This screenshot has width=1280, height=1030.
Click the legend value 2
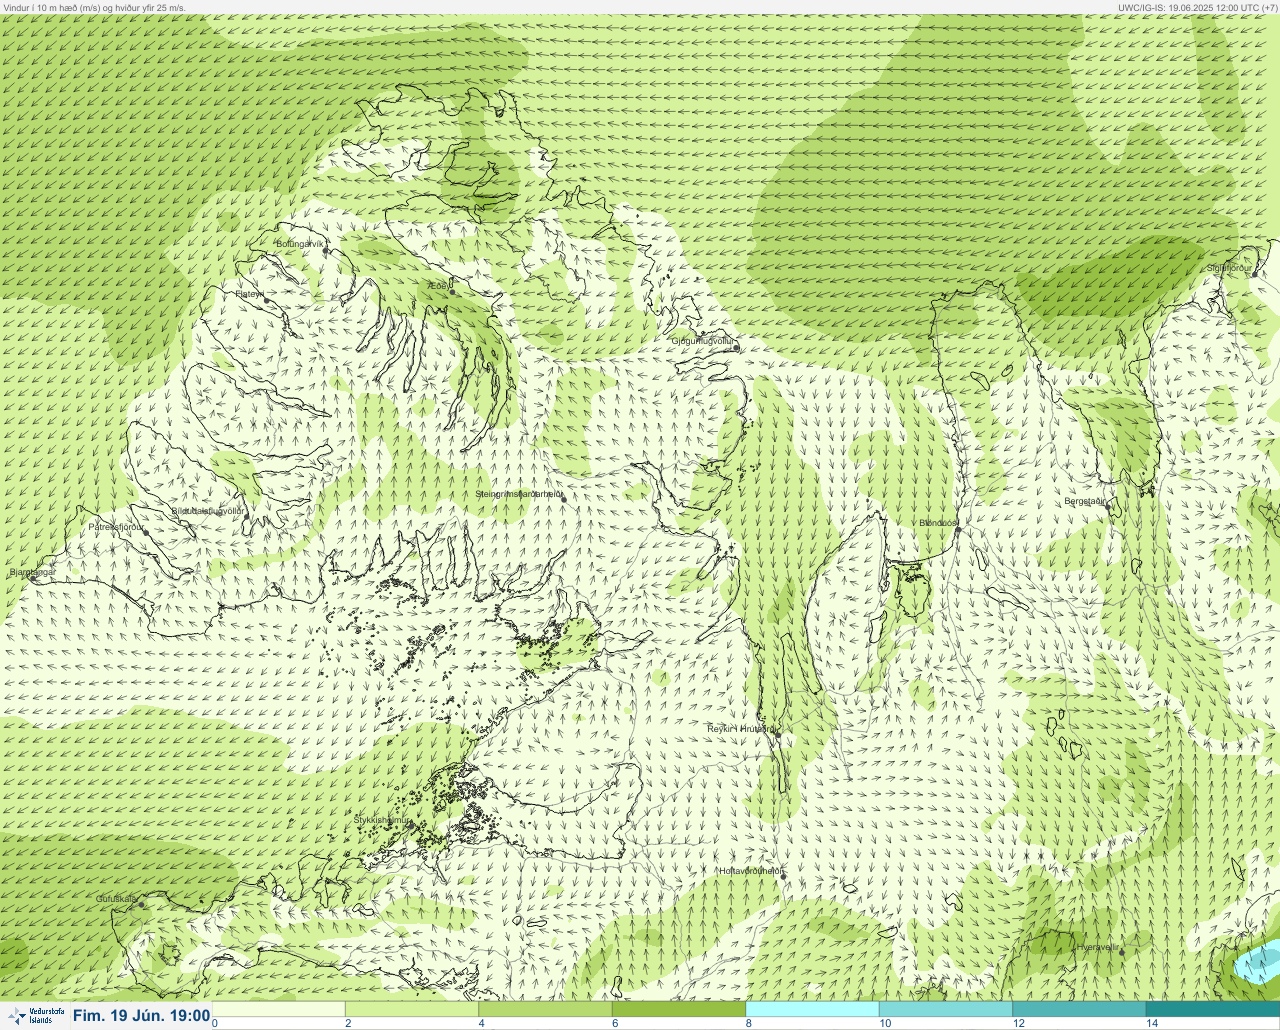(x=348, y=1023)
